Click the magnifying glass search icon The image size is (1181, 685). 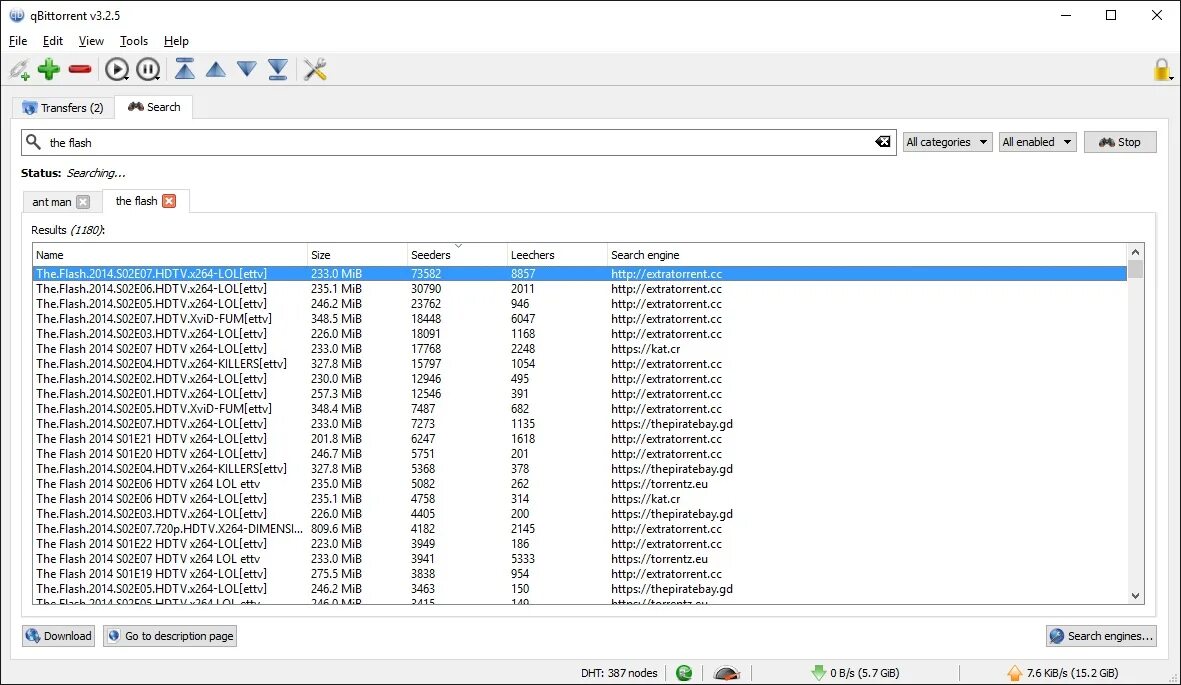pyautogui.click(x=33, y=142)
